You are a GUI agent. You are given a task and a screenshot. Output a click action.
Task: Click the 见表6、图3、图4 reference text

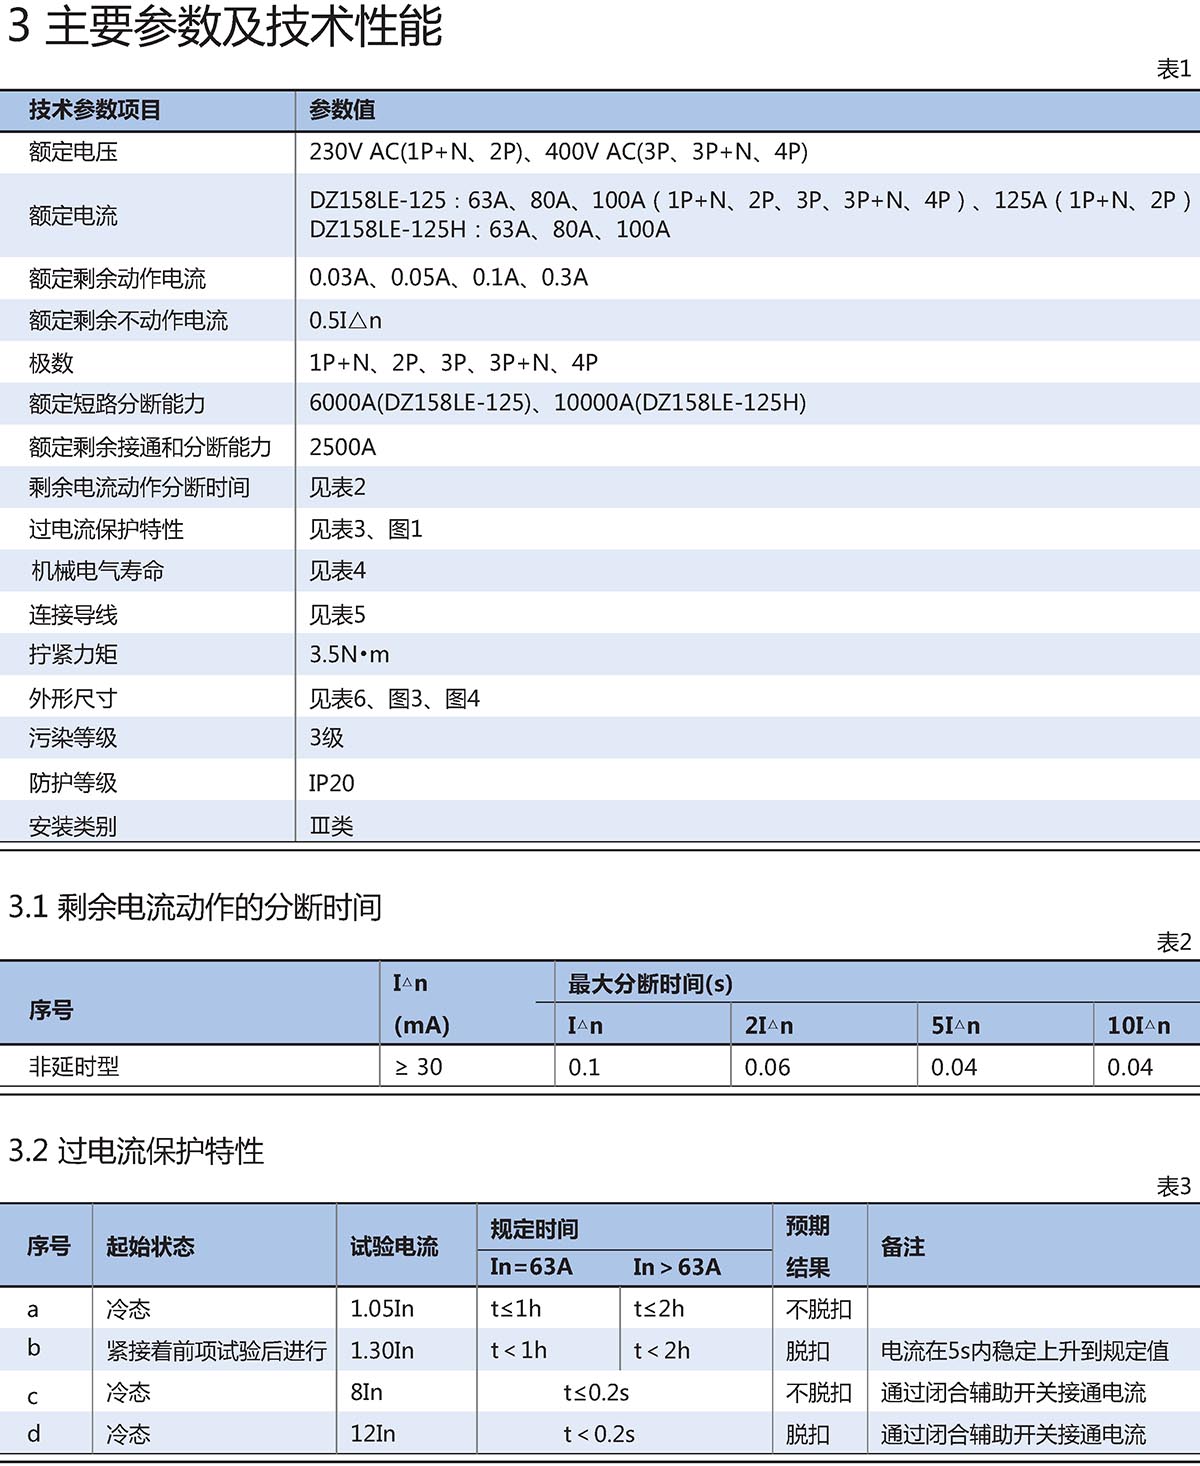tap(394, 699)
